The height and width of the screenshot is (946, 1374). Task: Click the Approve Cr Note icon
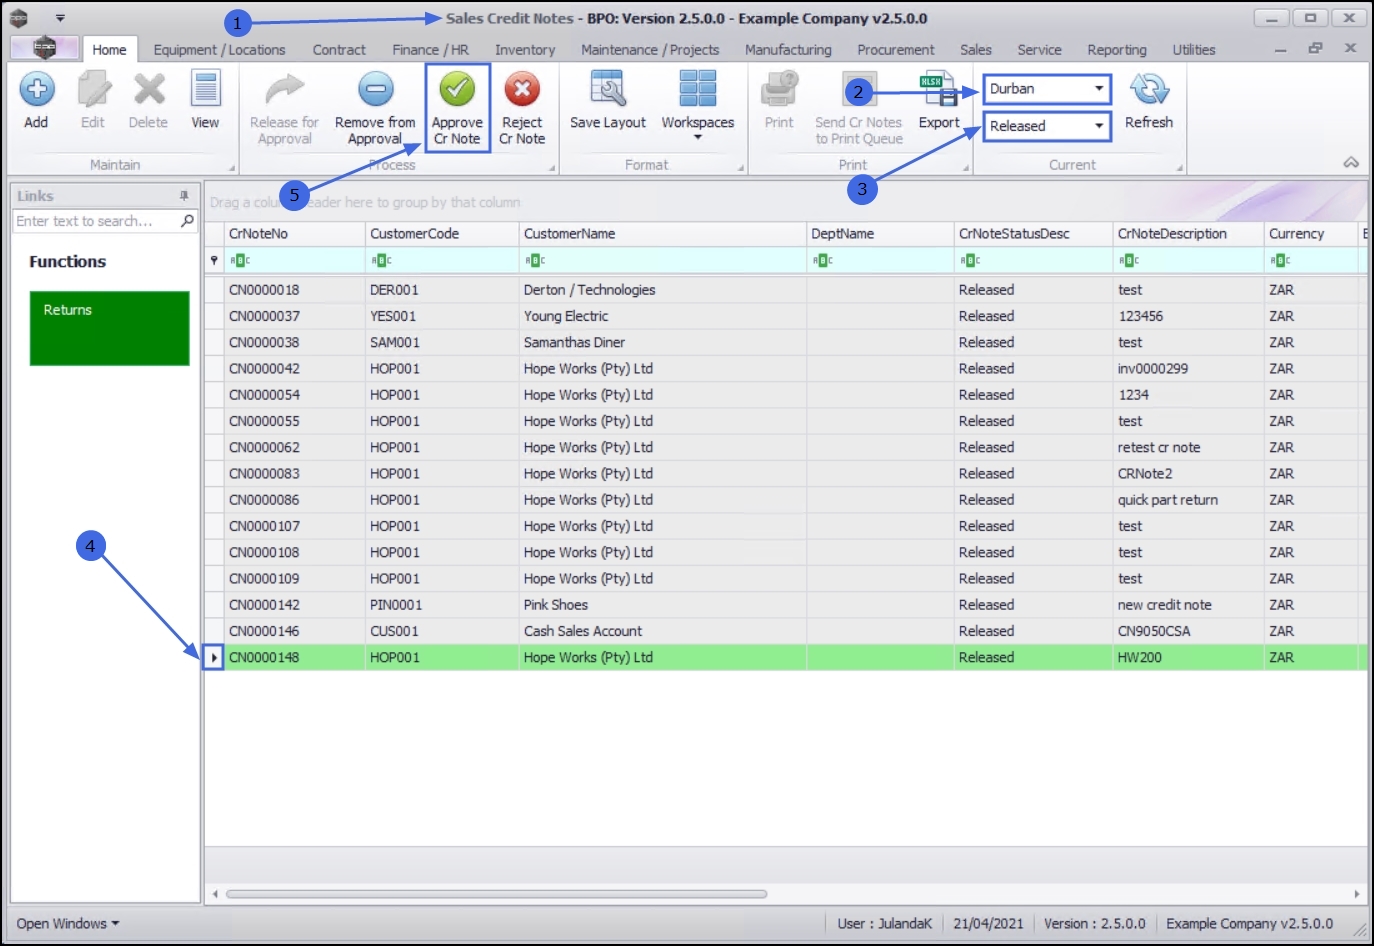coord(457,90)
